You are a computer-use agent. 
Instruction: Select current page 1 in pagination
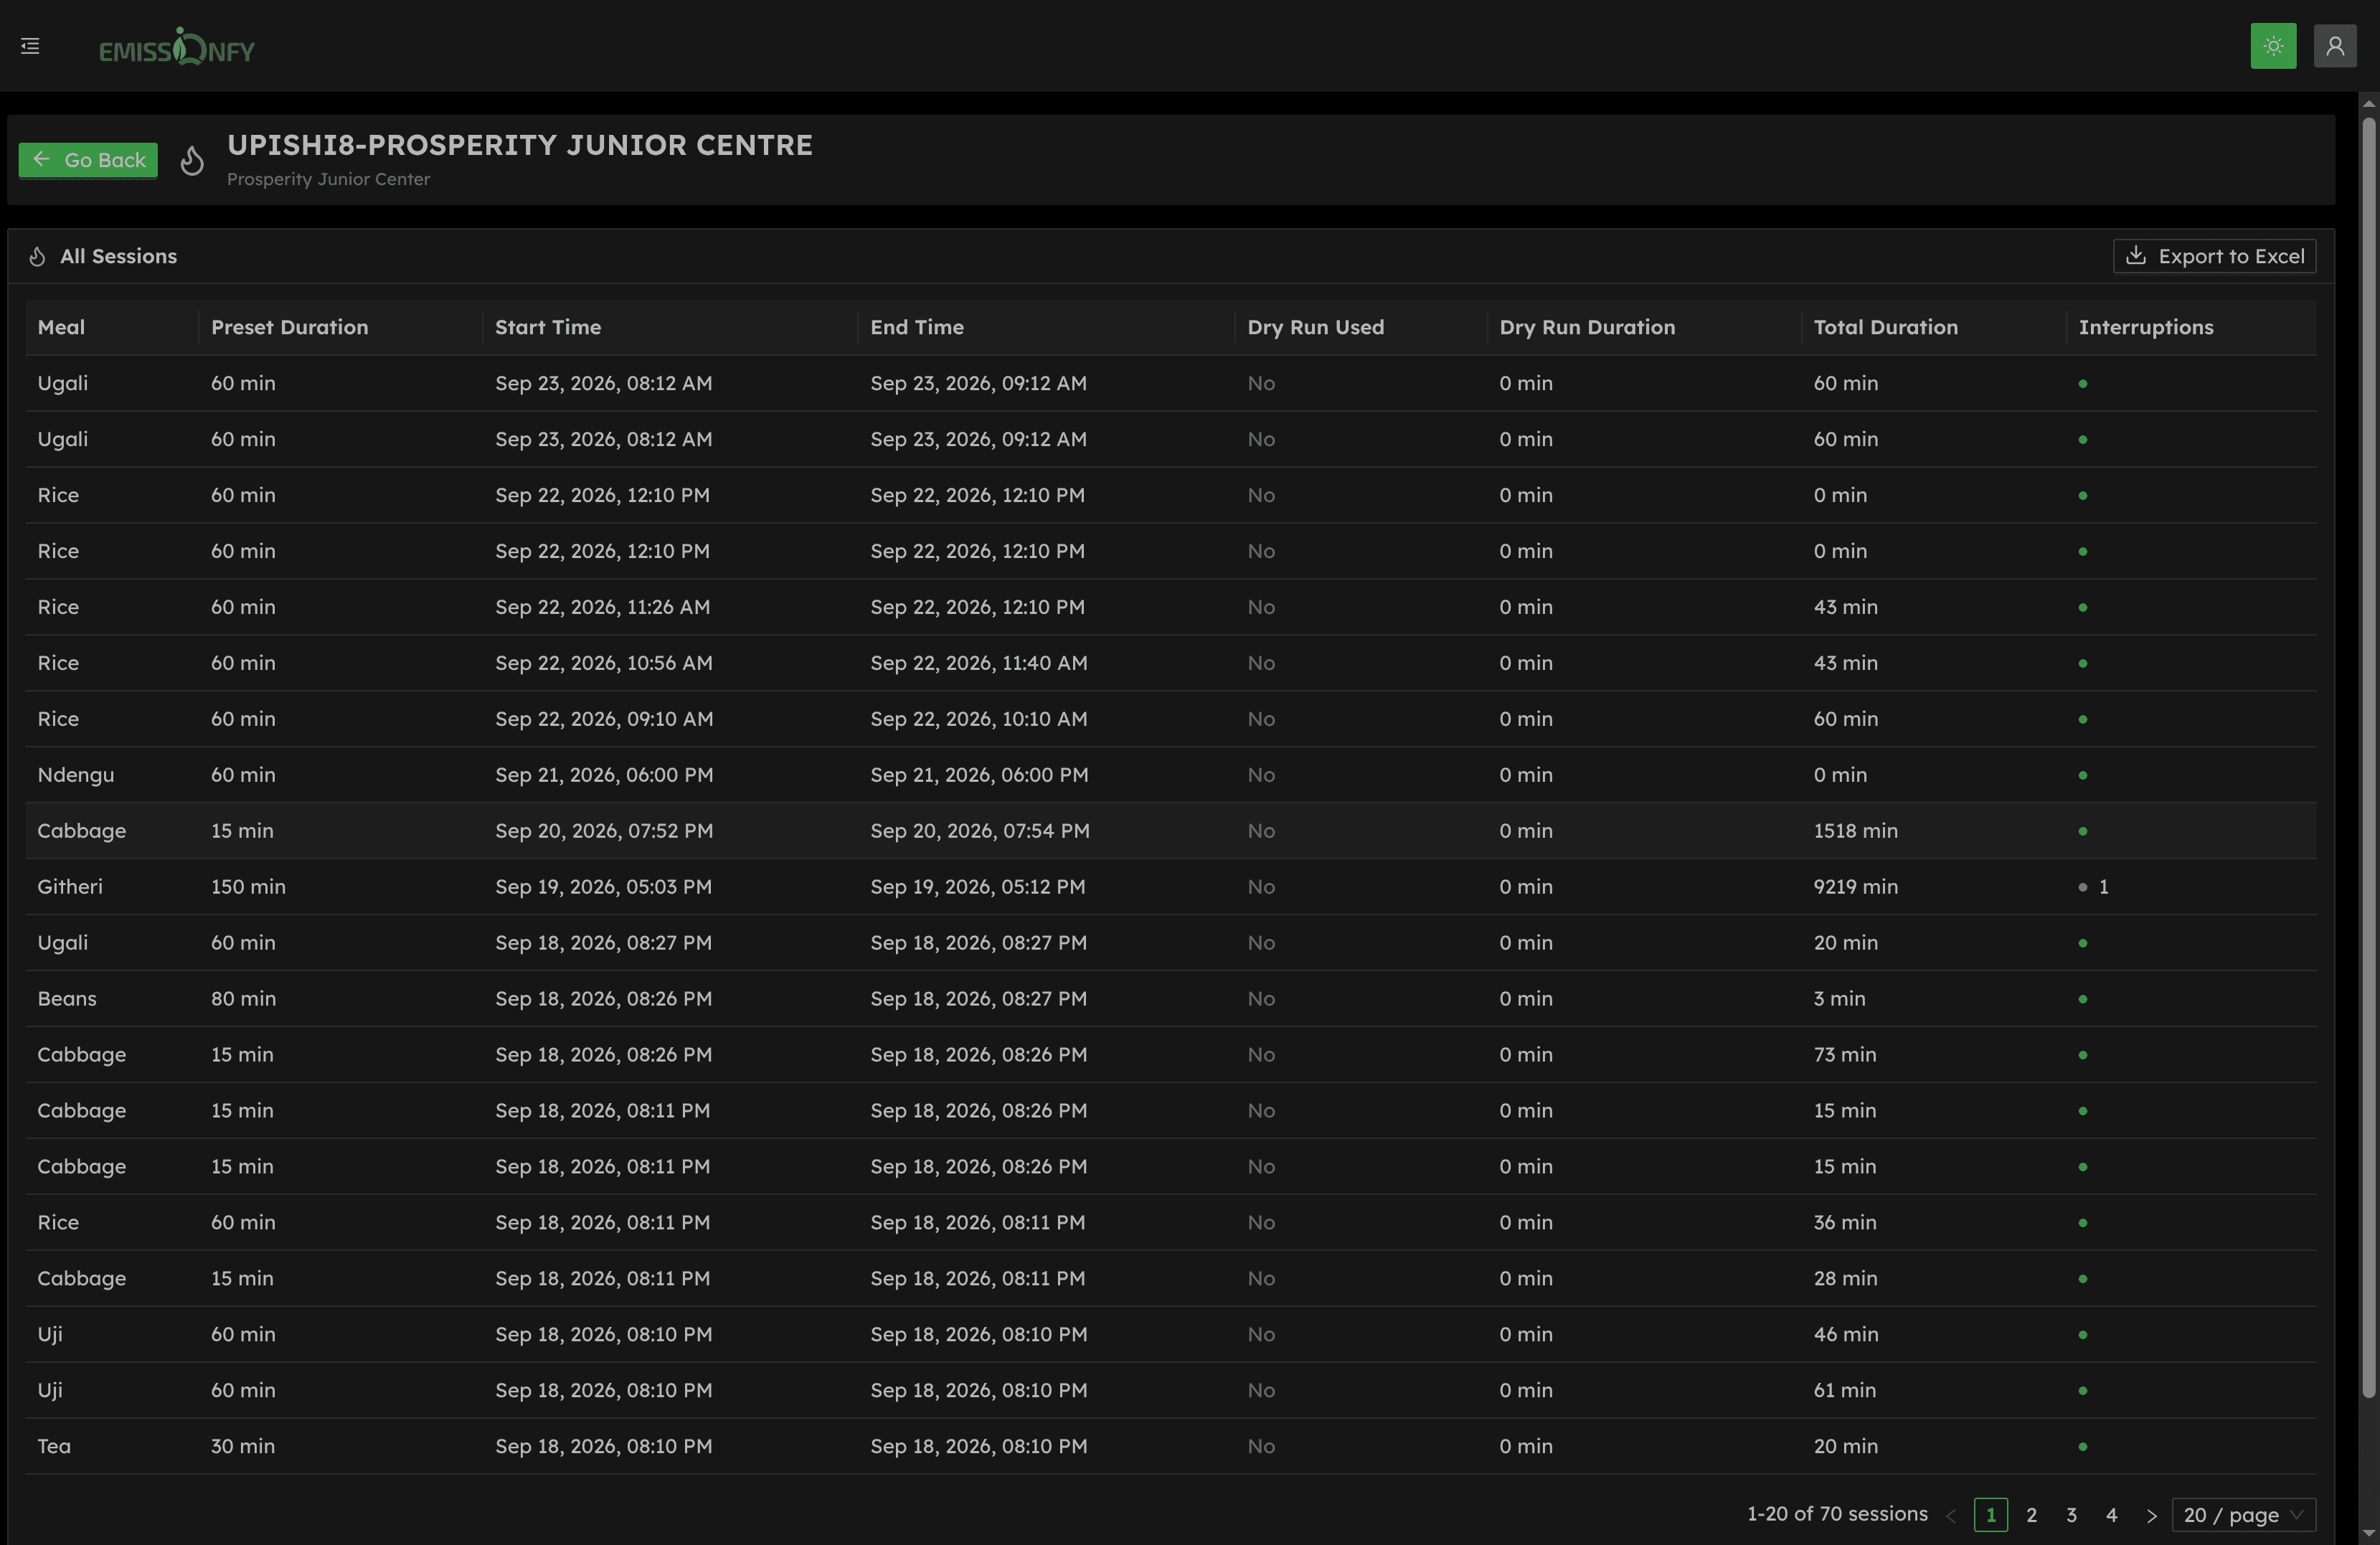(1991, 1515)
